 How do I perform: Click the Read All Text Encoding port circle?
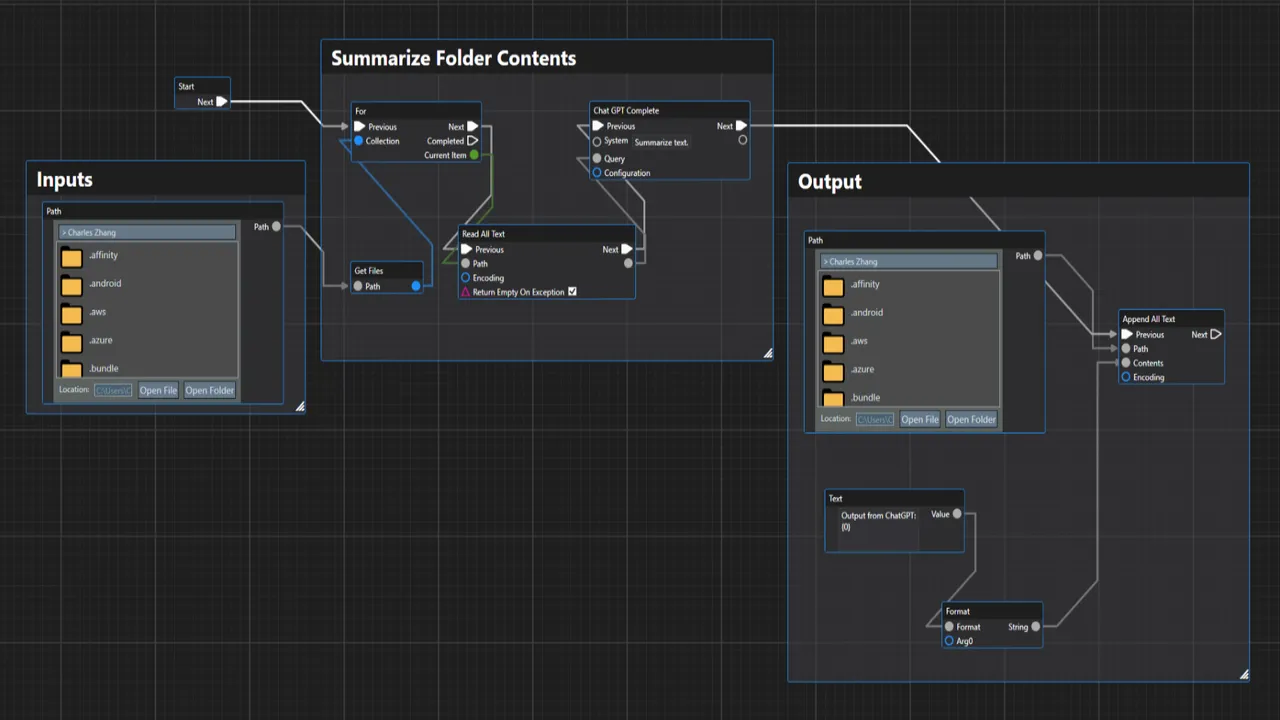tap(465, 278)
